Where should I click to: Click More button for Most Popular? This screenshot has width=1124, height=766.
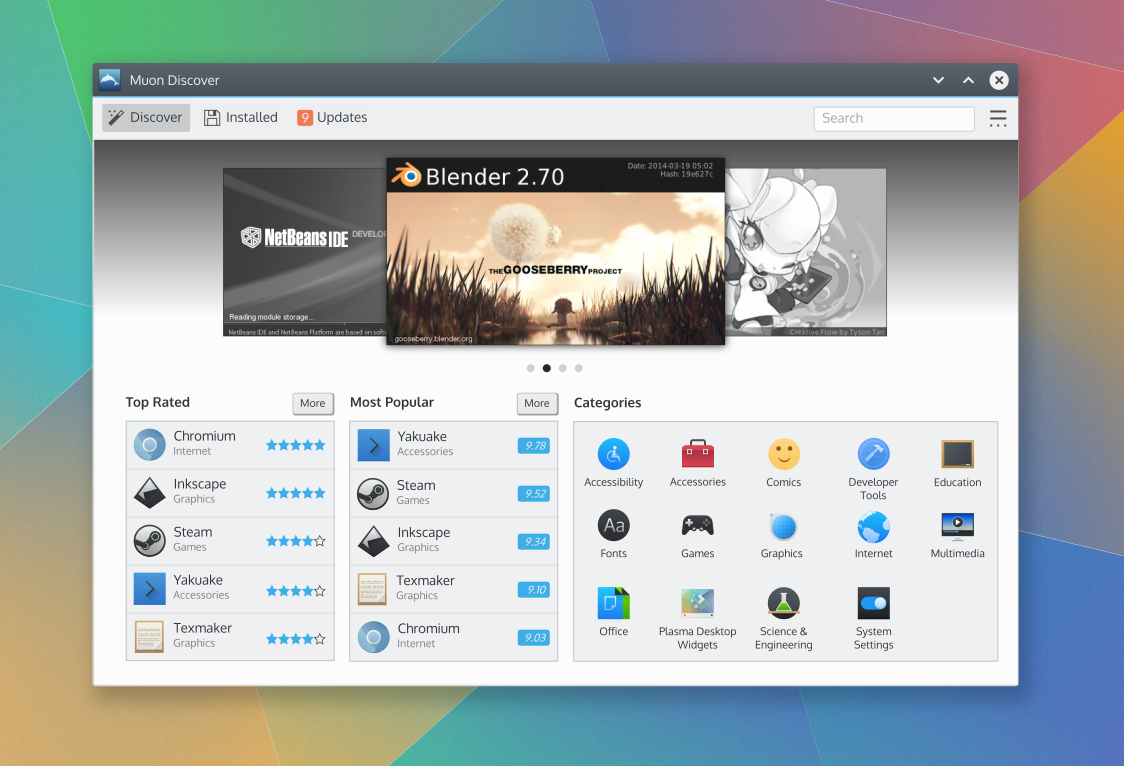pos(537,403)
